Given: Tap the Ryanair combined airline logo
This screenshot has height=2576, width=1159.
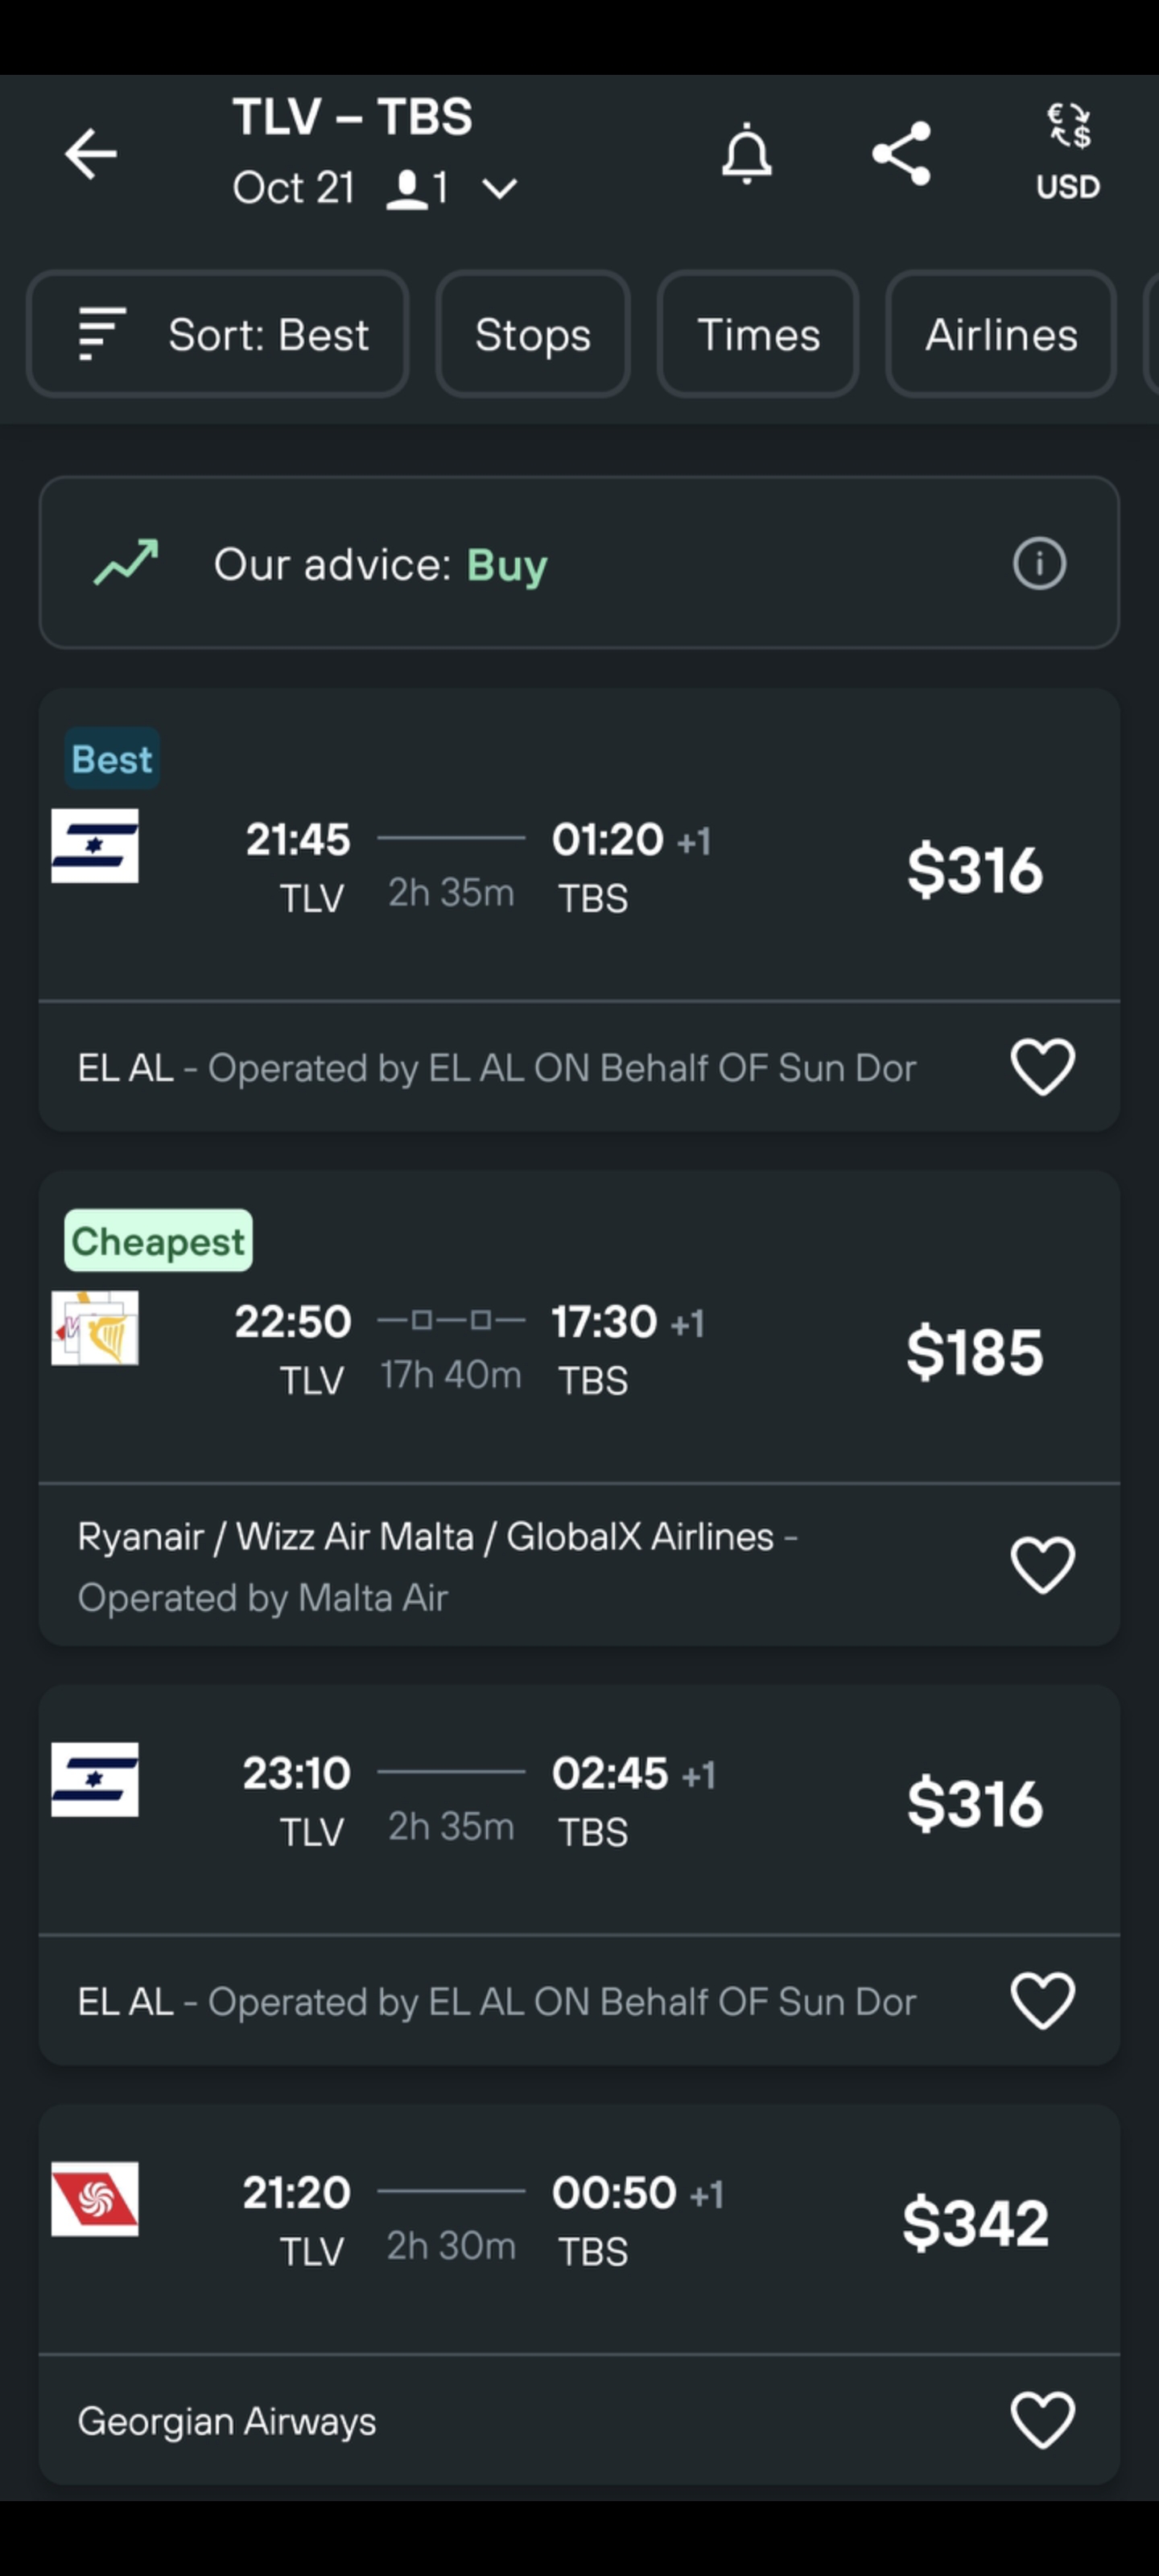Looking at the screenshot, I should coord(95,1328).
